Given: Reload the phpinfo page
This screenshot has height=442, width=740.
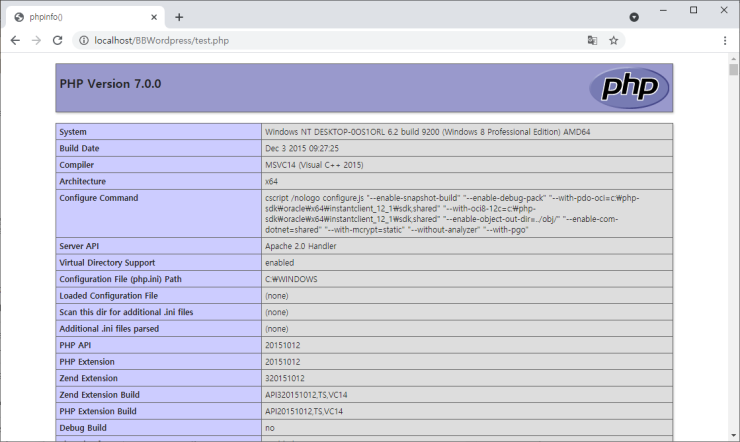Looking at the screenshot, I should pyautogui.click(x=58, y=41).
